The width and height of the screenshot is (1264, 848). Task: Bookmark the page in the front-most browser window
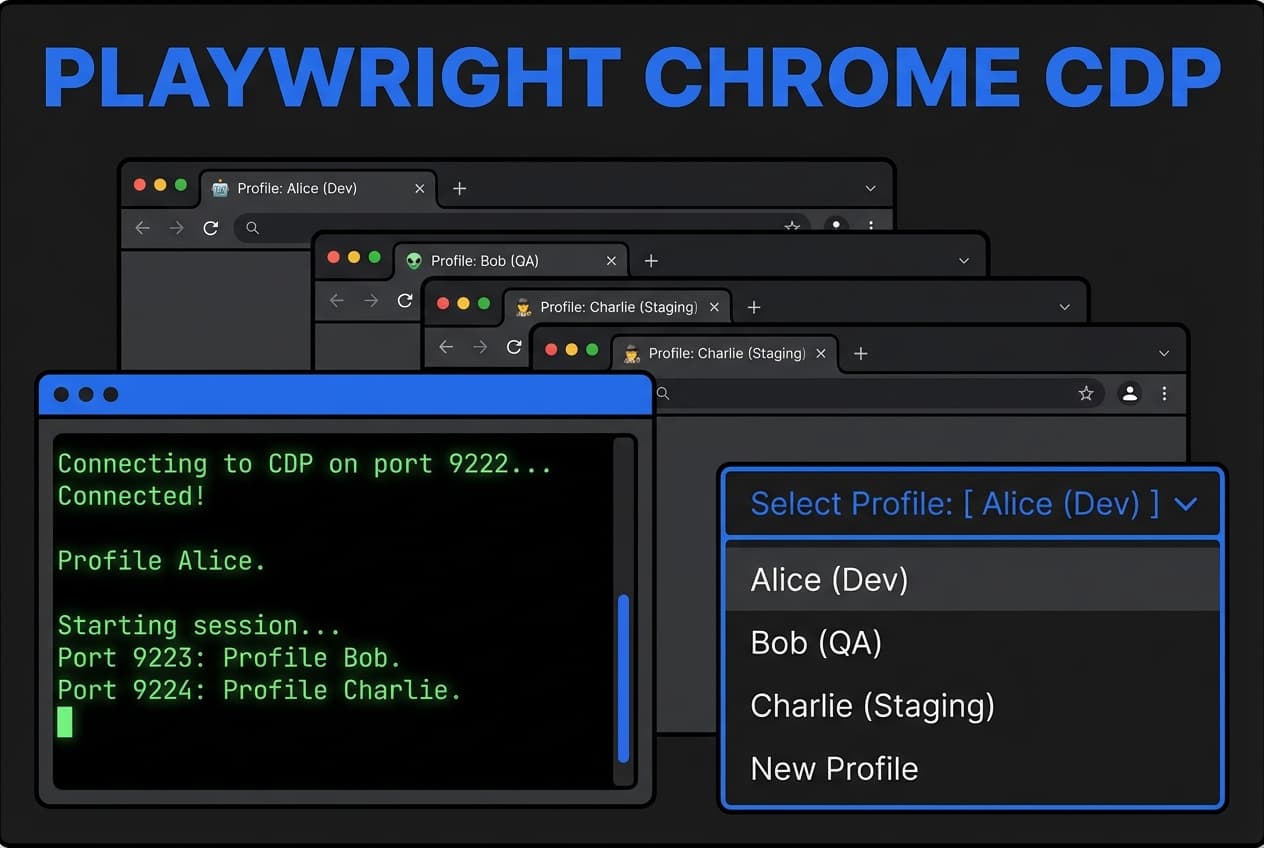pos(1086,394)
